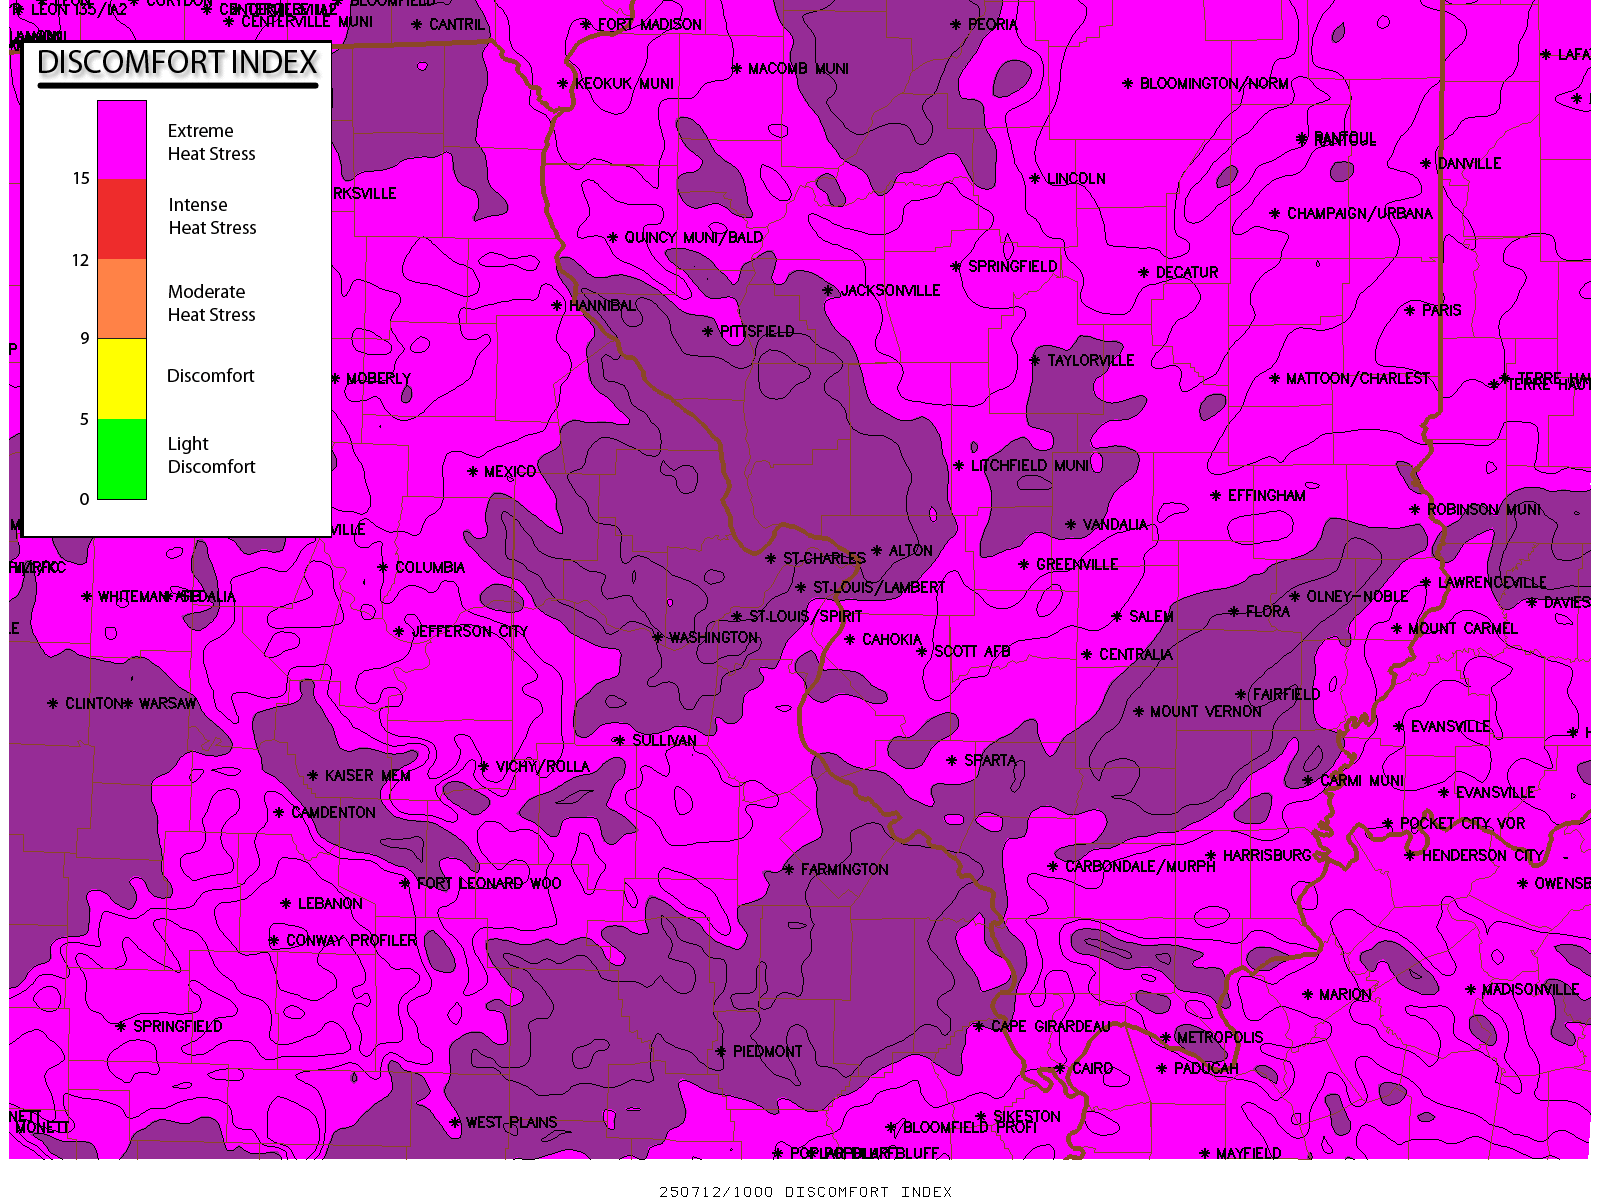Screen dimensions: 1600x1200
Task: Click the COLUMBIA station label
Action: [430, 568]
